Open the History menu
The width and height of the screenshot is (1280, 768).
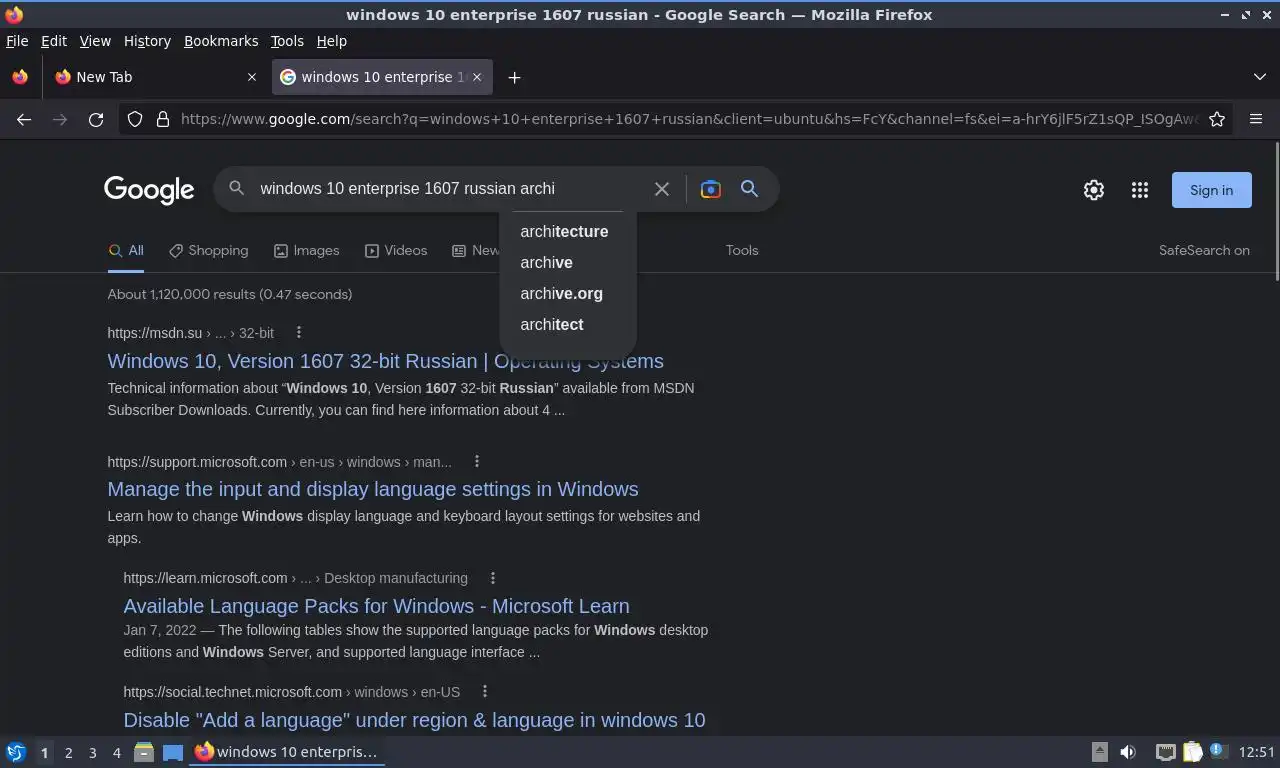coord(147,41)
